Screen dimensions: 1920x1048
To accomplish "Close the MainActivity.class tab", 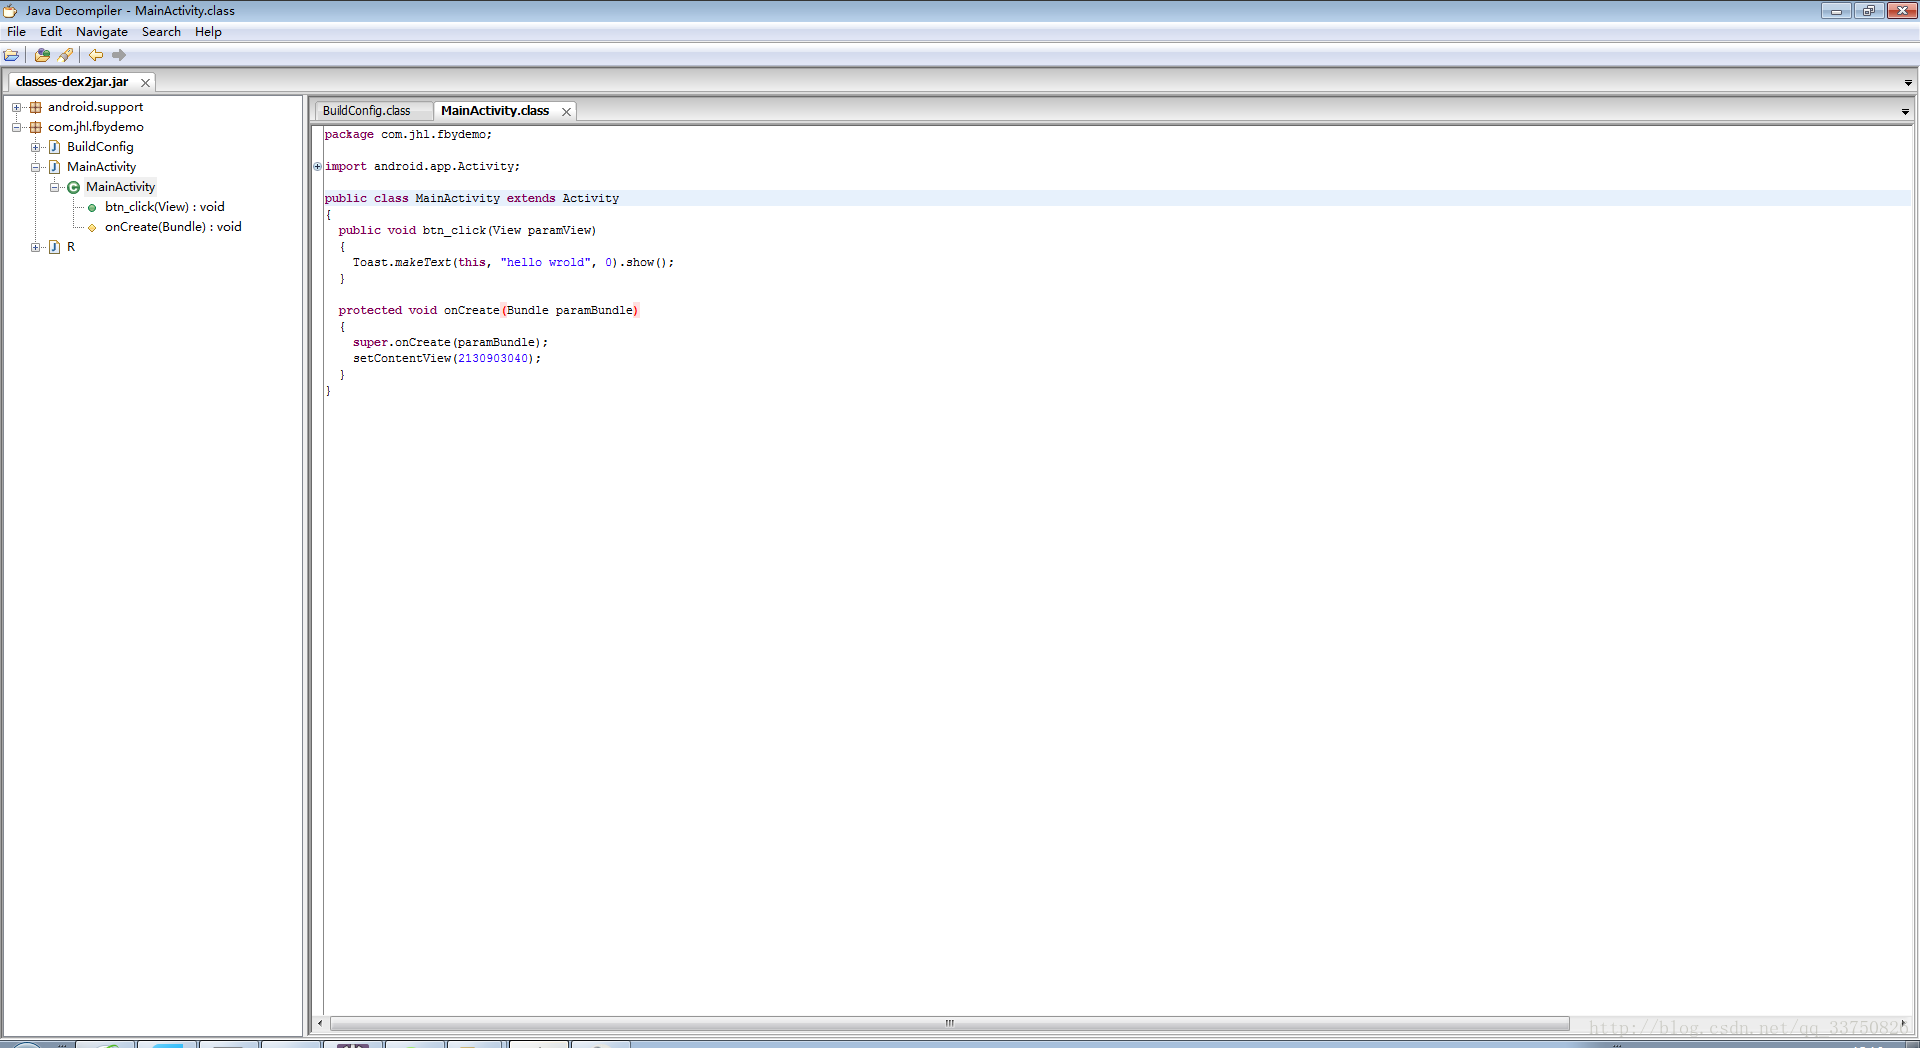I will (x=566, y=112).
